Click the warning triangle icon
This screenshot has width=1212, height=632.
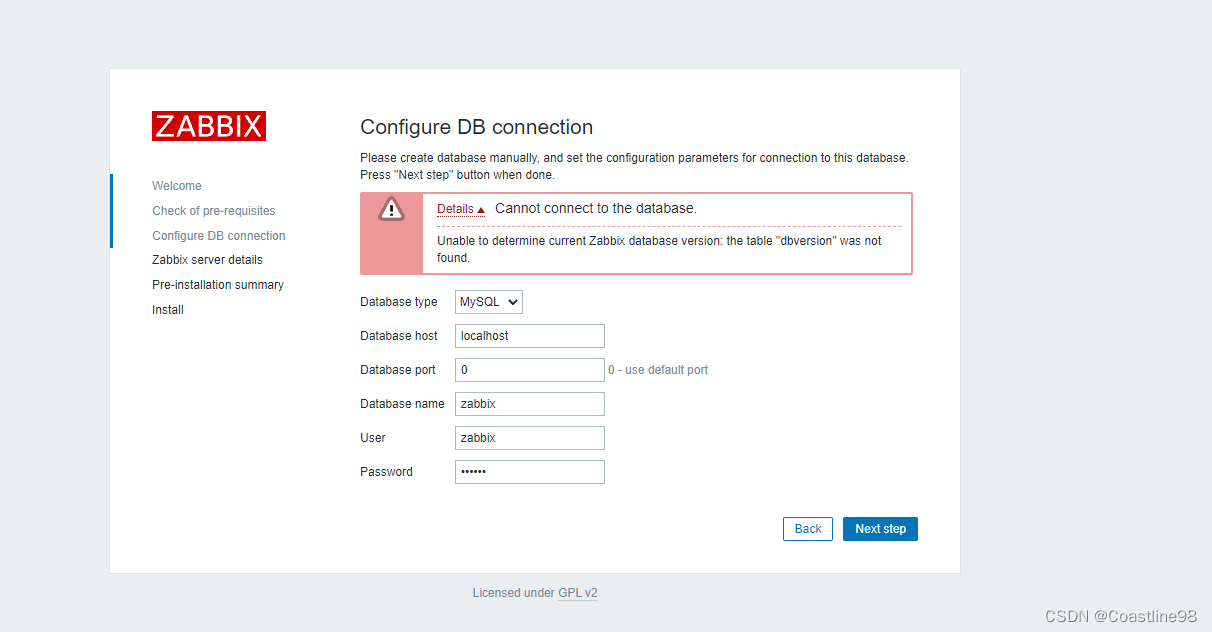[x=391, y=209]
